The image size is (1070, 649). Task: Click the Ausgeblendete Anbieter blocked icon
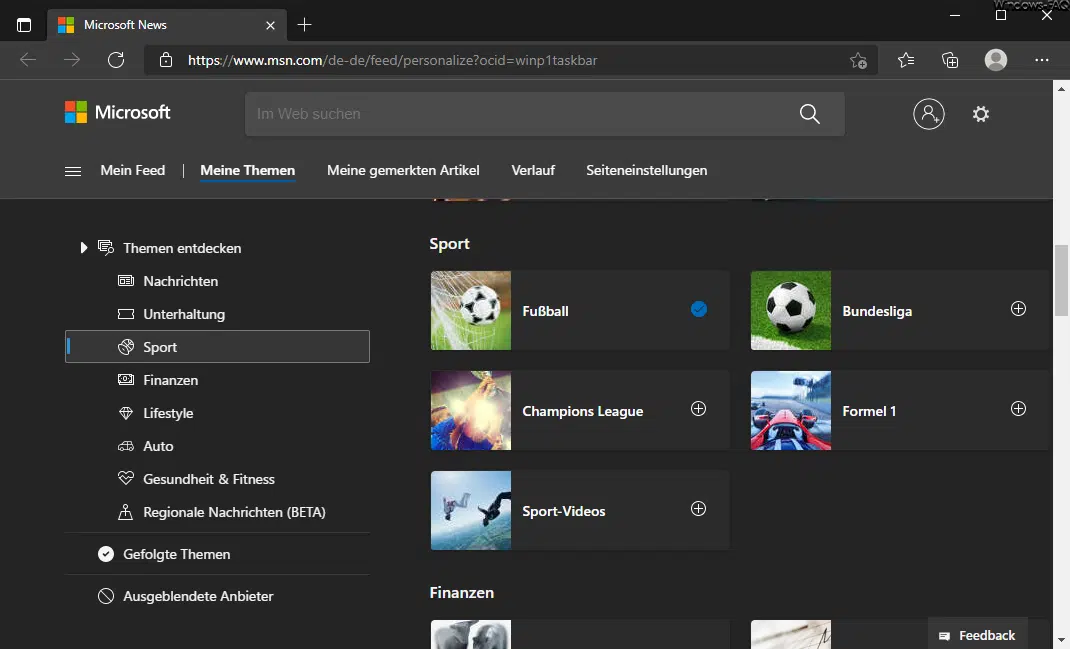[106, 596]
